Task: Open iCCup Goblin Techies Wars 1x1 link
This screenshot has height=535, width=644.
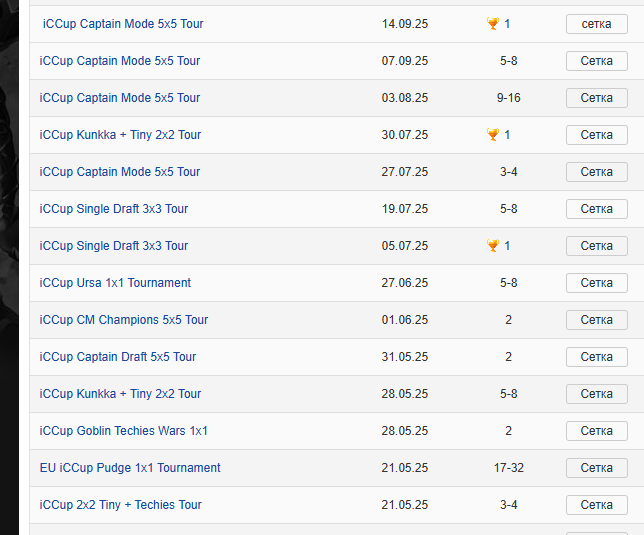Action: click(x=124, y=431)
